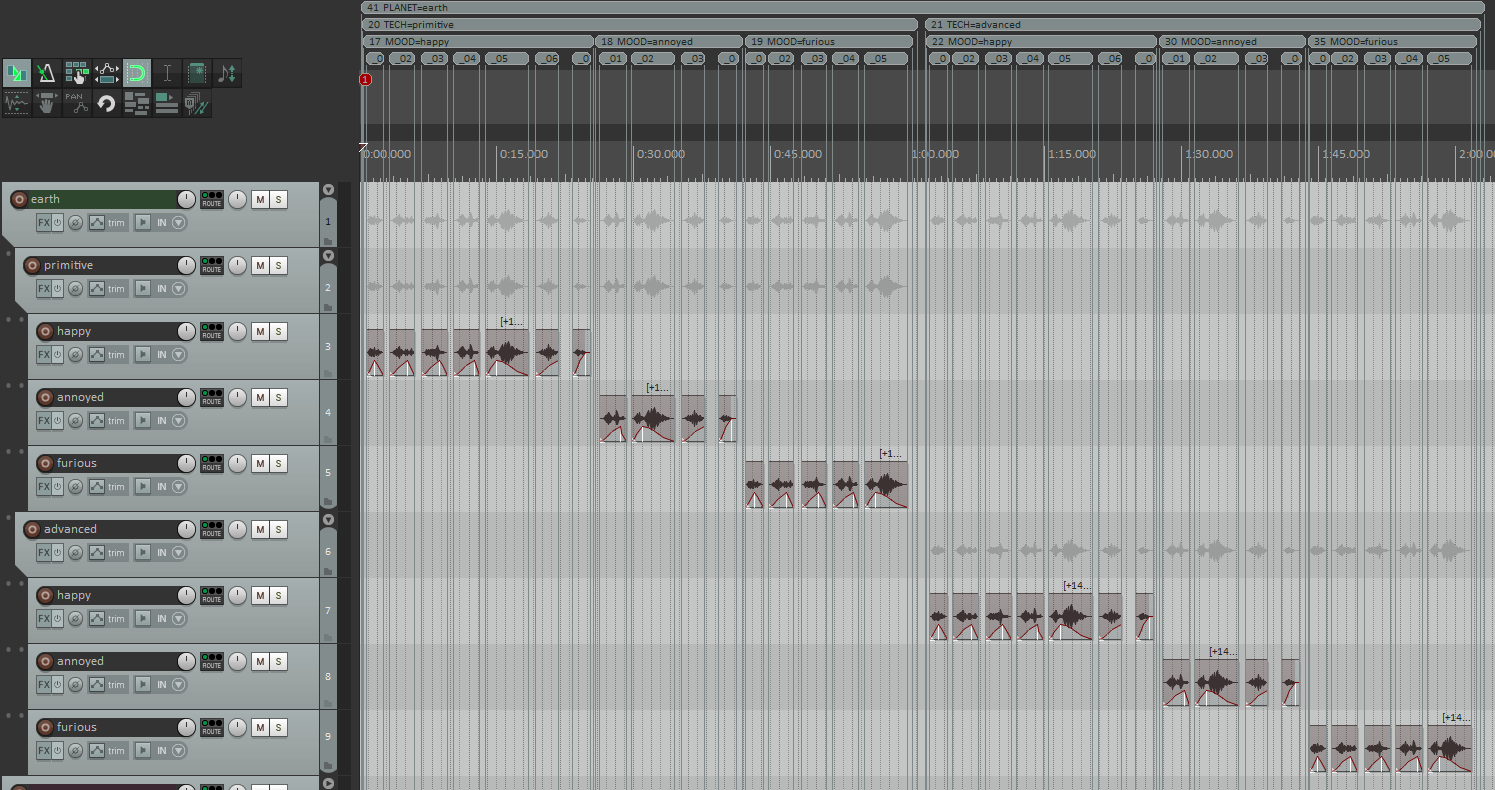Click the circular undo arrow icon

[106, 103]
